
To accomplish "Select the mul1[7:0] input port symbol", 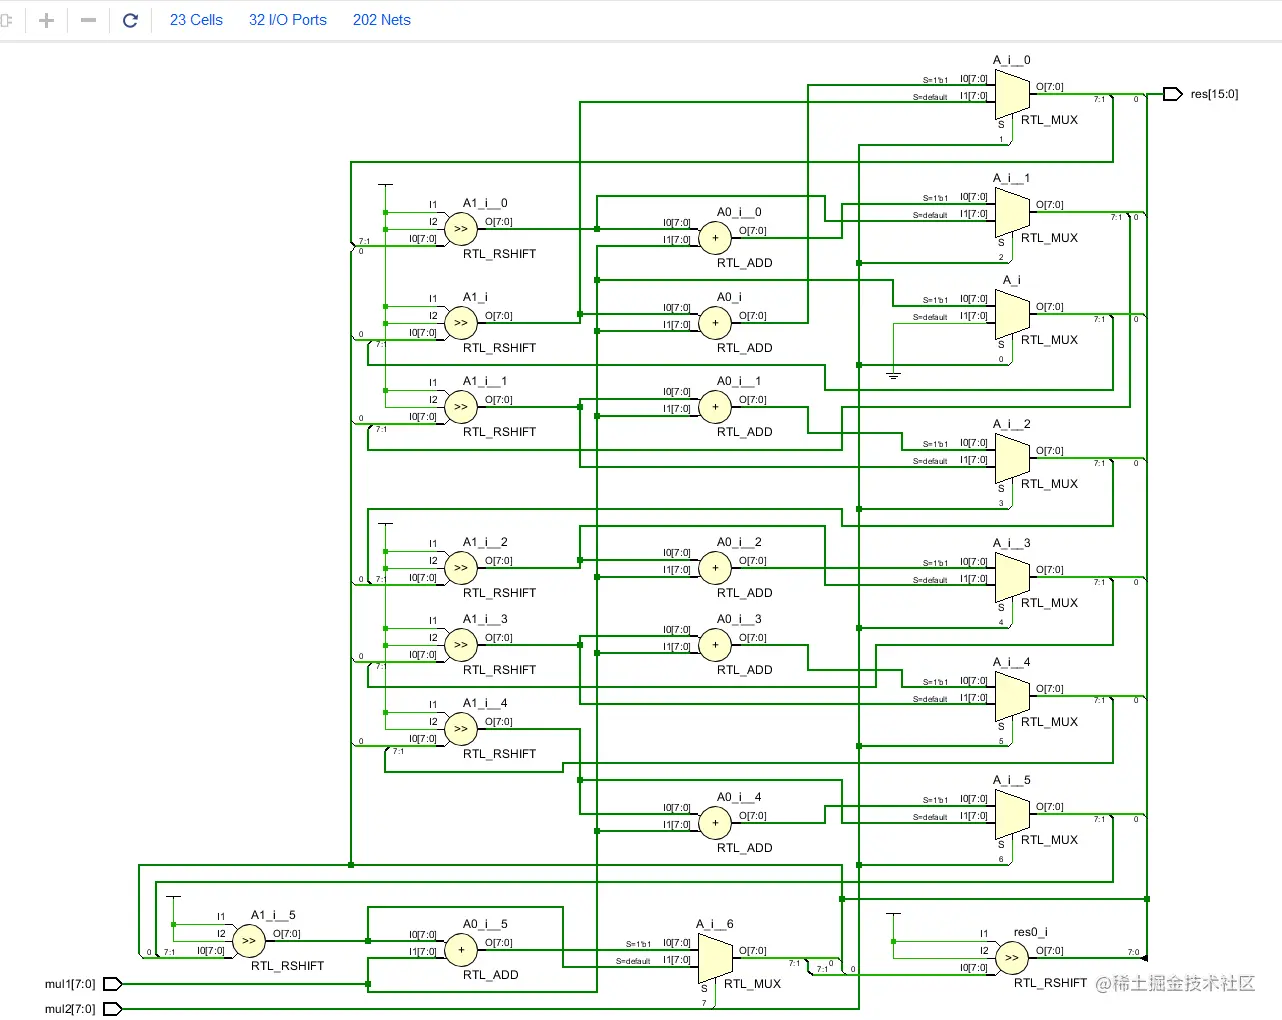I will (x=113, y=984).
